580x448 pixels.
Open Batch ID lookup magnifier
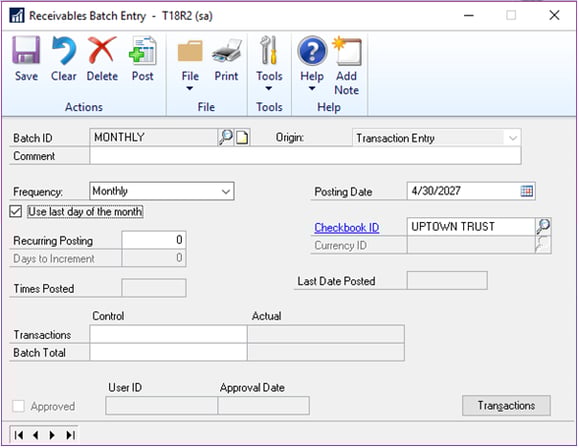tap(225, 137)
